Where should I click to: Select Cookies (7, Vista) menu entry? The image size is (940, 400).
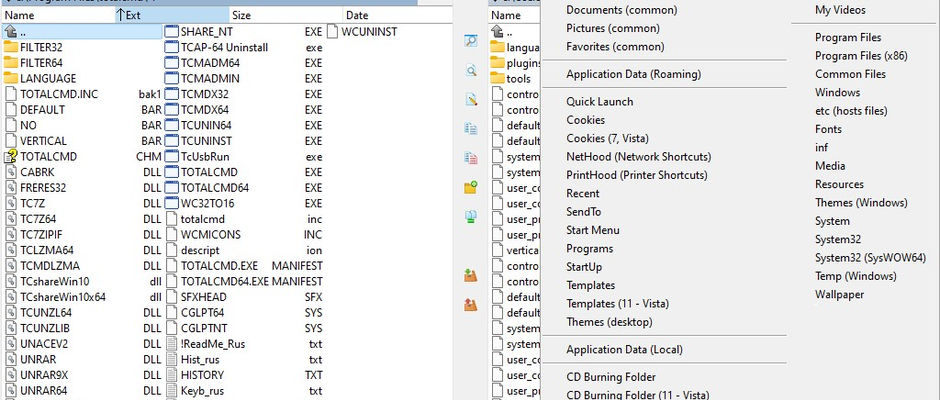coord(607,139)
